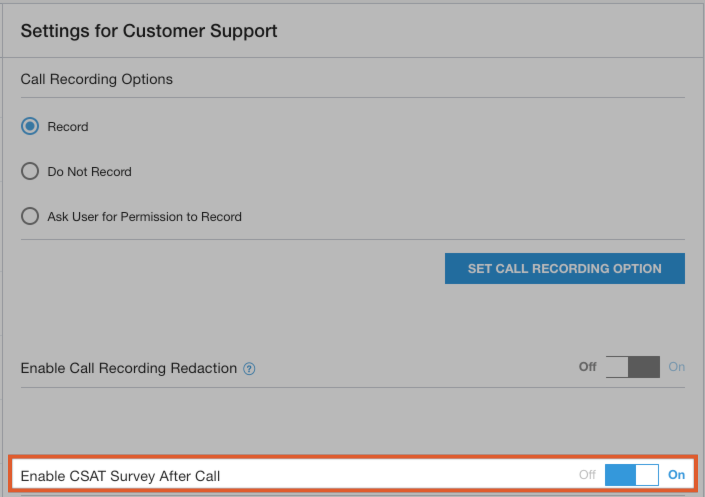This screenshot has height=497, width=705.
Task: Click the 'Record' option label text
Action: point(68,127)
